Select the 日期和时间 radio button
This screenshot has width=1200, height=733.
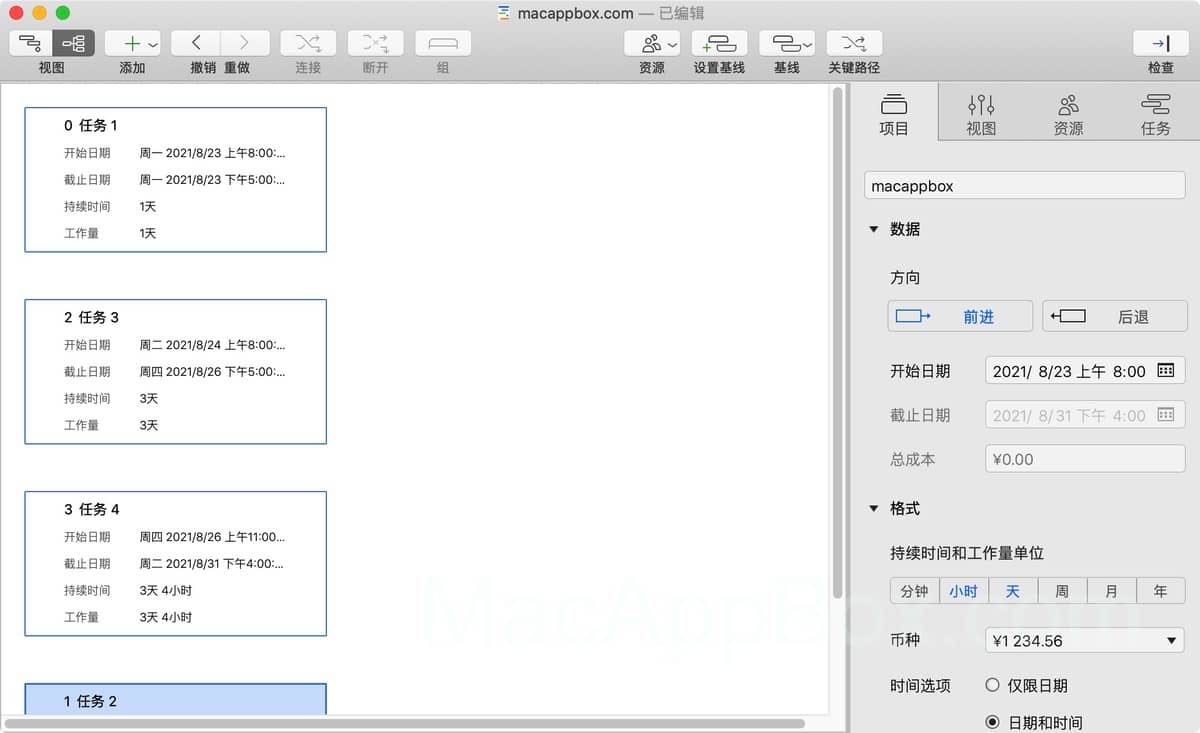coord(992,722)
